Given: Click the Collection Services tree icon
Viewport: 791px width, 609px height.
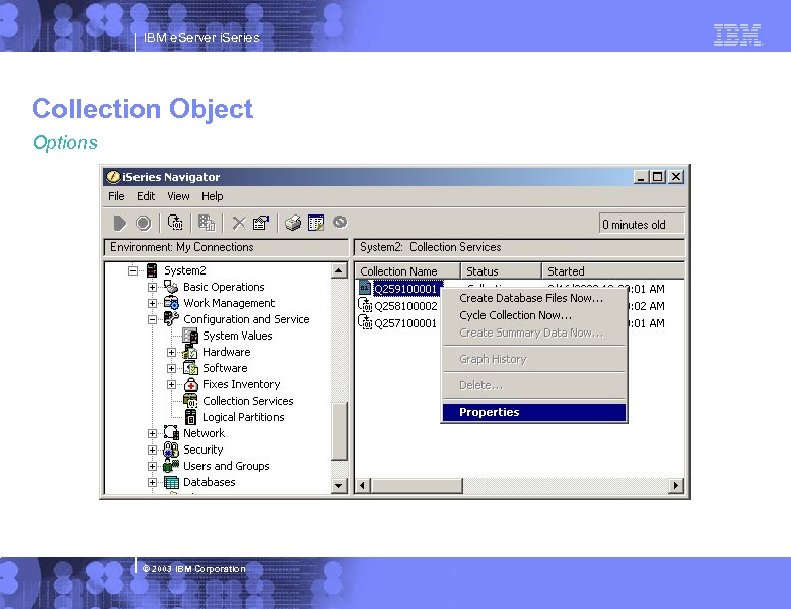Looking at the screenshot, I should [x=190, y=401].
